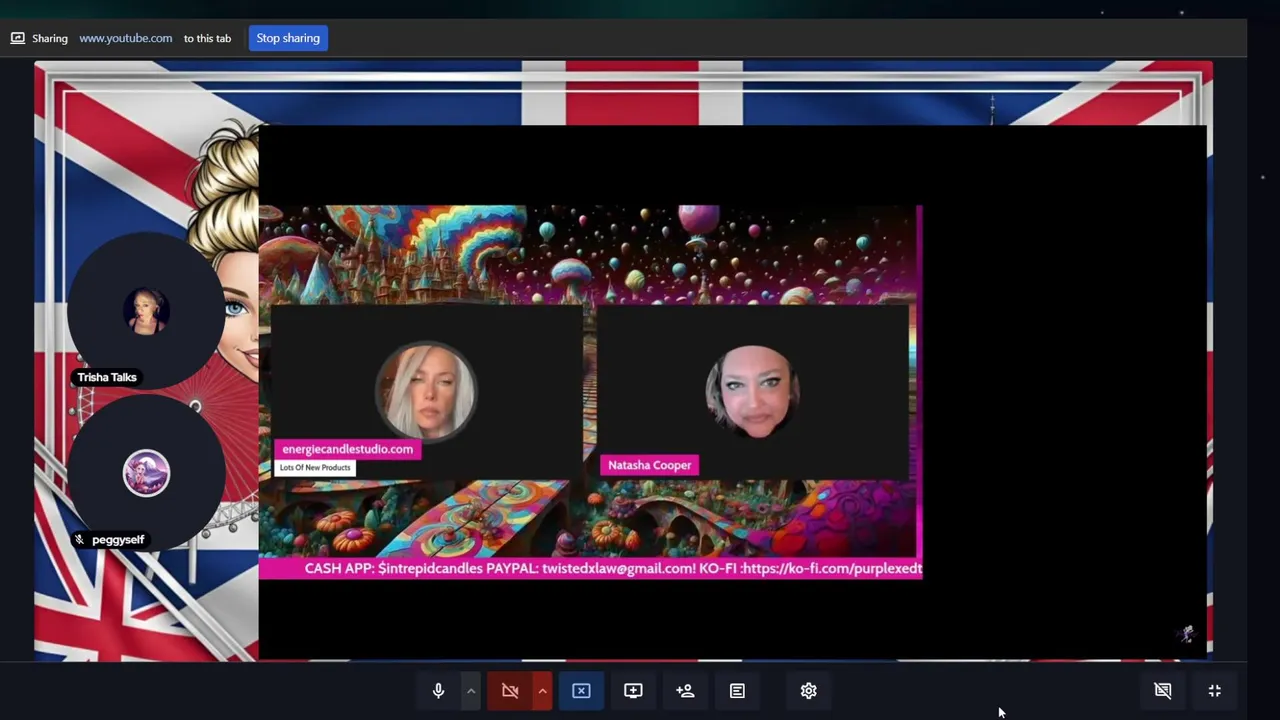Select Trisha Talks participant avatar

click(146, 311)
